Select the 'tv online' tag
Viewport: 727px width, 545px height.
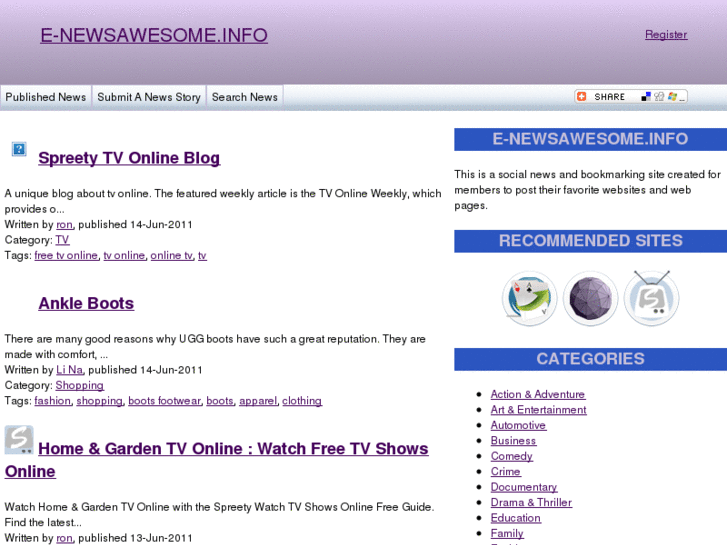tap(124, 255)
